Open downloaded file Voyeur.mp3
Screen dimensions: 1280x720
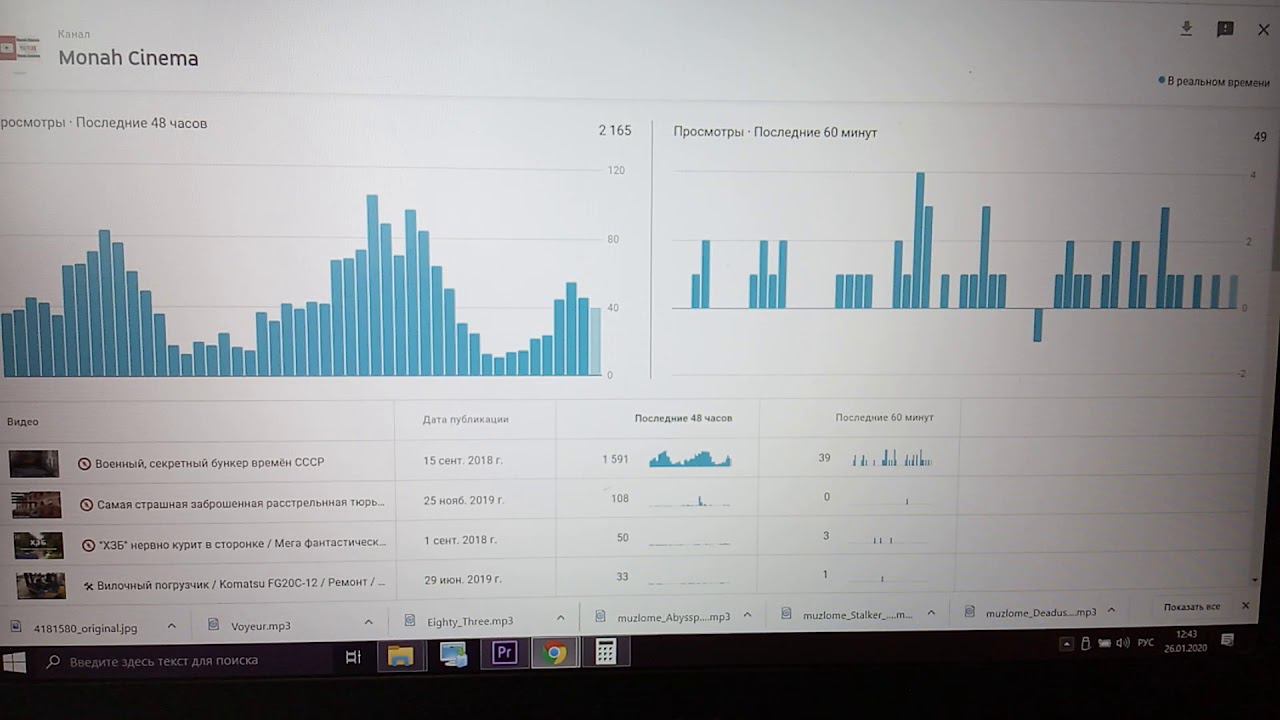(x=261, y=626)
